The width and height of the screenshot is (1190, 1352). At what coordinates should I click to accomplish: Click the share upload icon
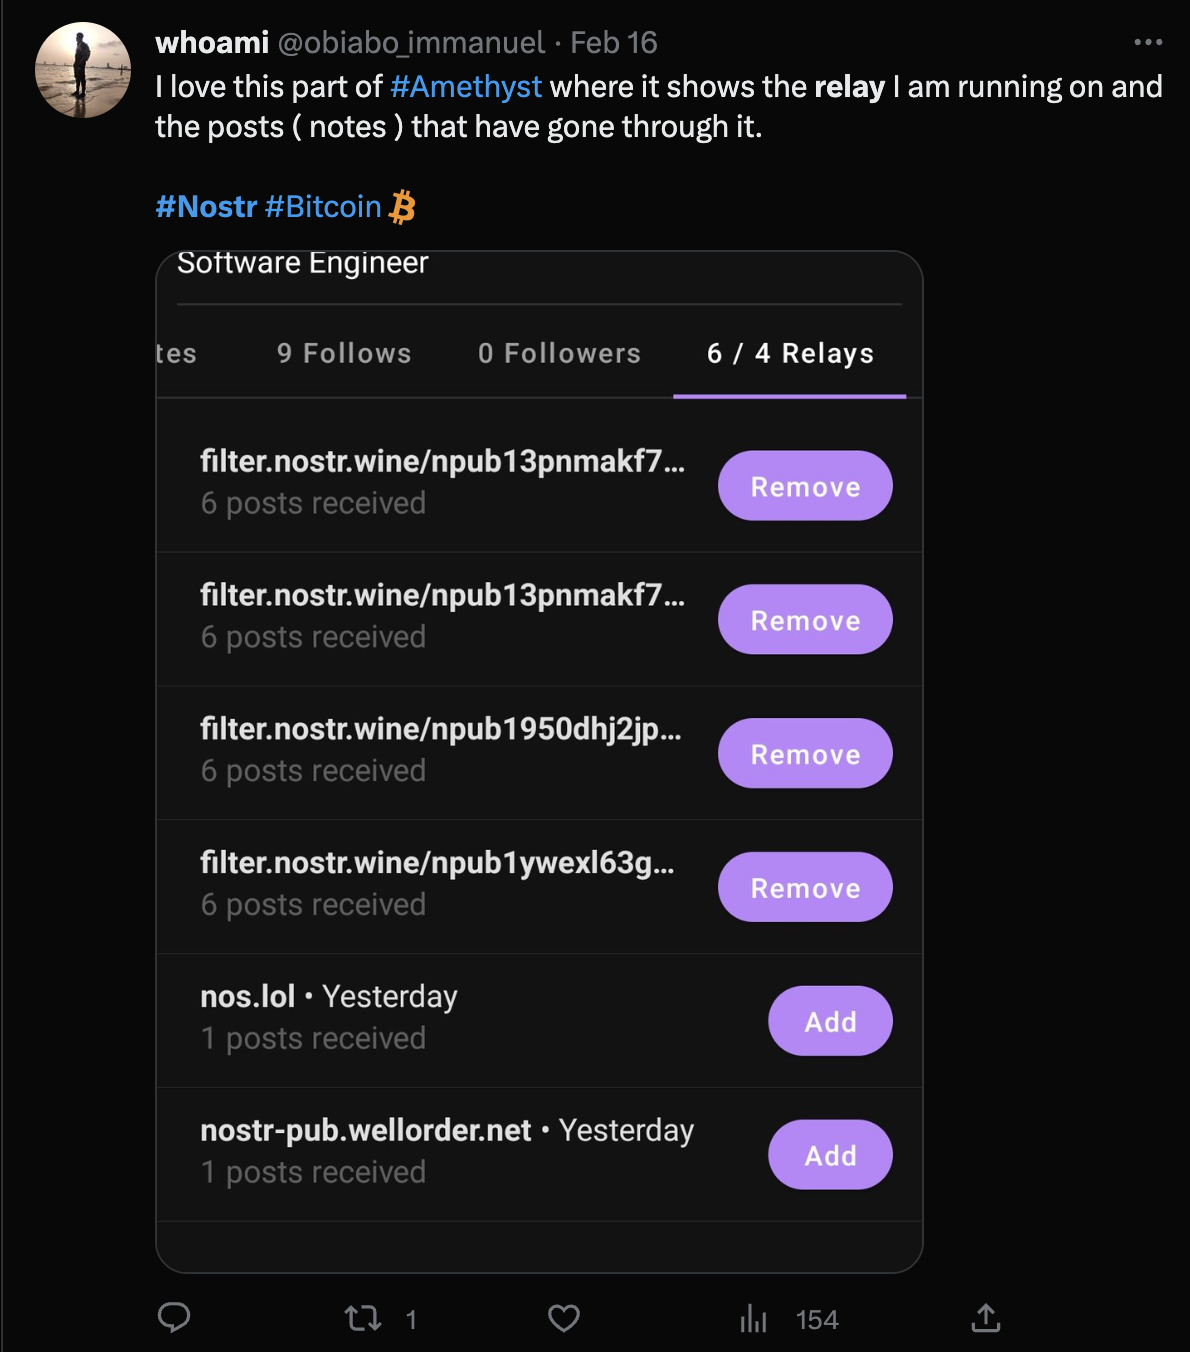click(x=985, y=1318)
